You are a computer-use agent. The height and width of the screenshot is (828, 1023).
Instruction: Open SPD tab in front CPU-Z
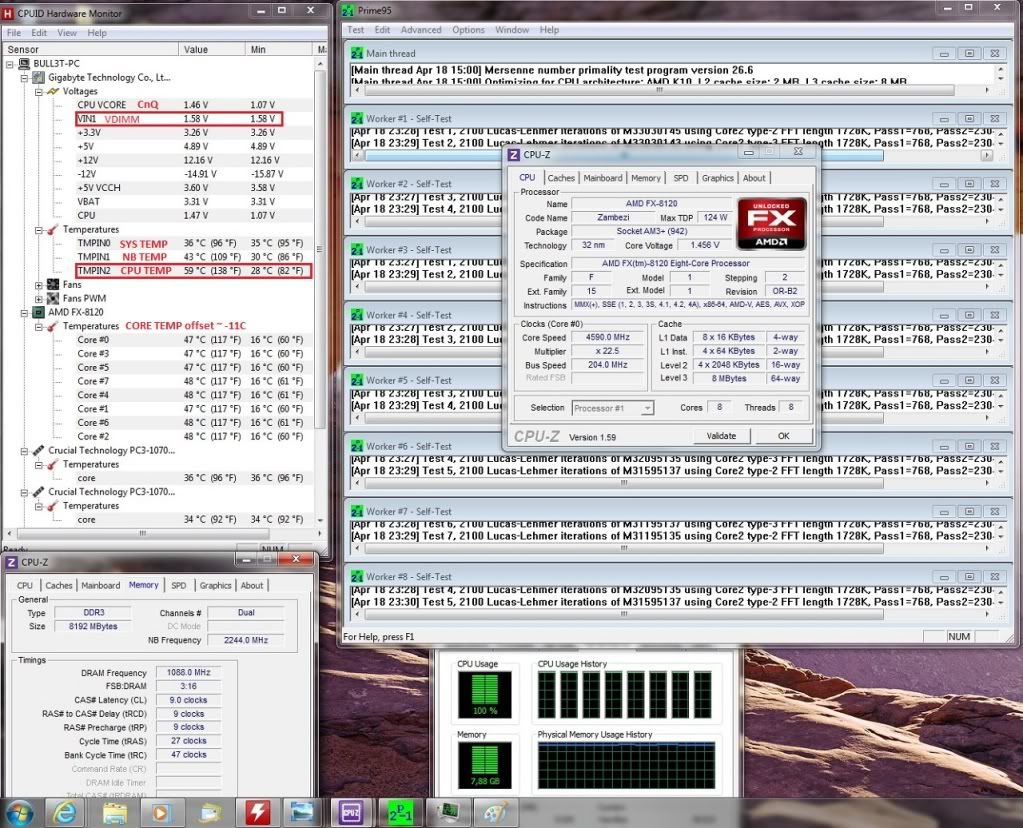pyautogui.click(x=680, y=178)
